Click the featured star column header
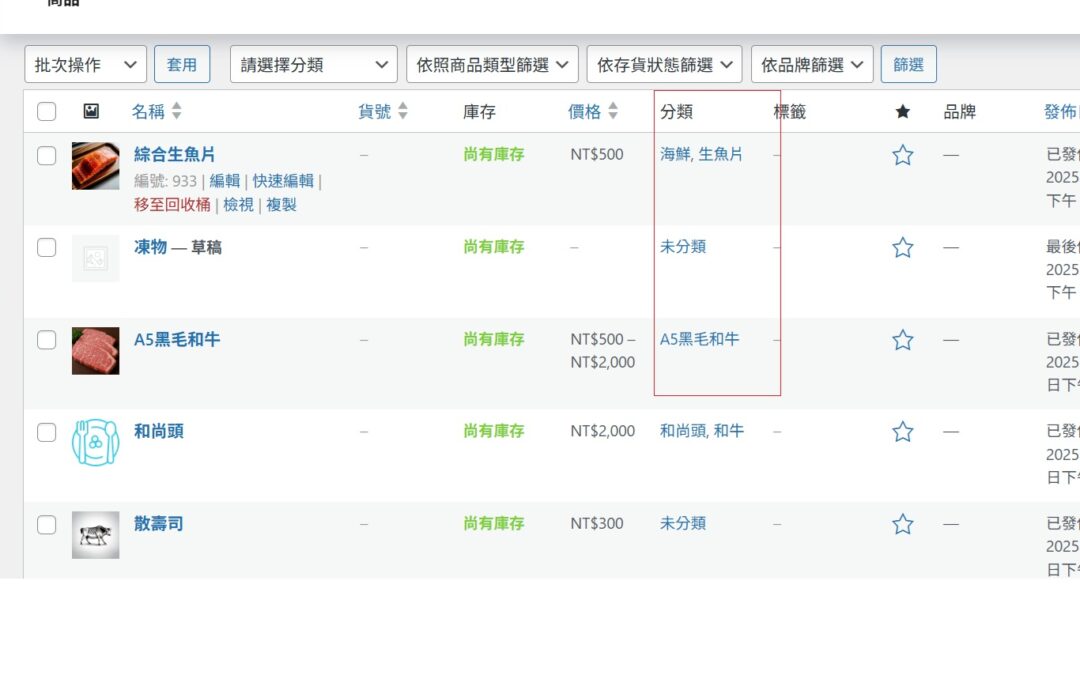The image size is (1080, 675). 902,112
